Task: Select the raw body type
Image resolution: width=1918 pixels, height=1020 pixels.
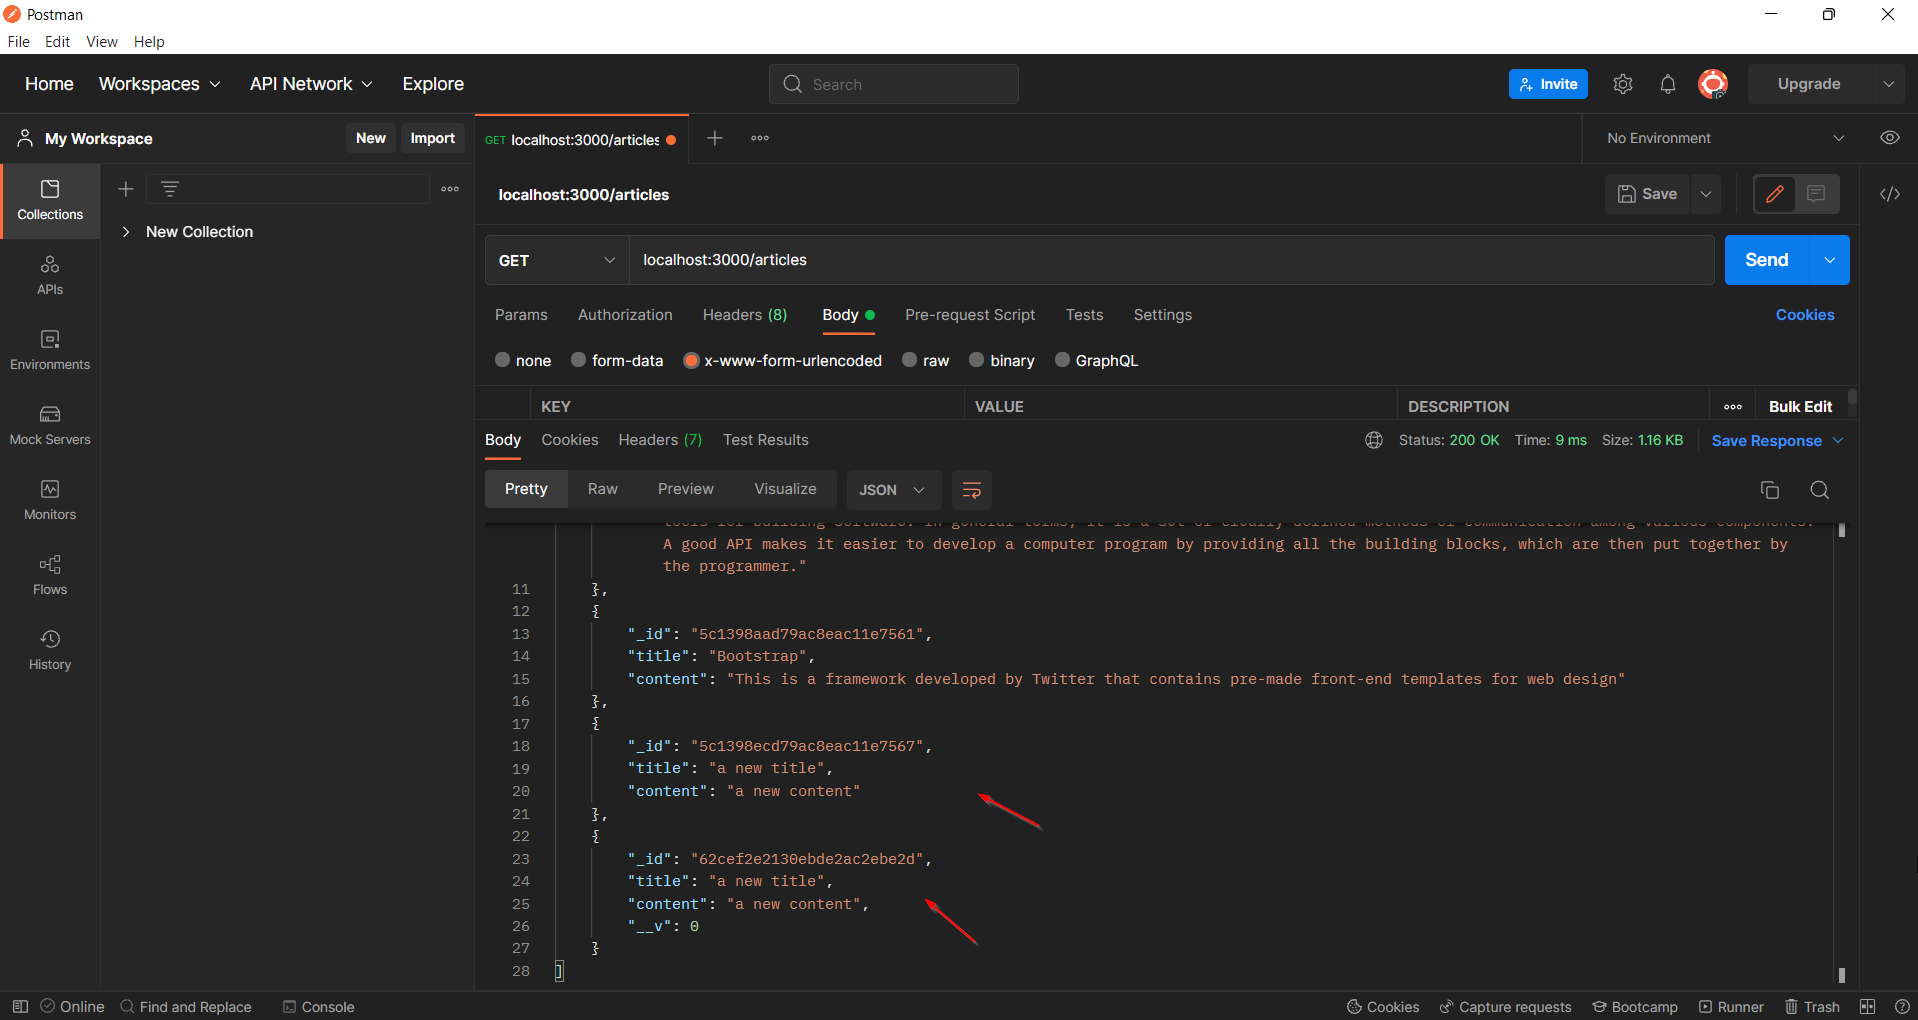Action: click(x=926, y=360)
